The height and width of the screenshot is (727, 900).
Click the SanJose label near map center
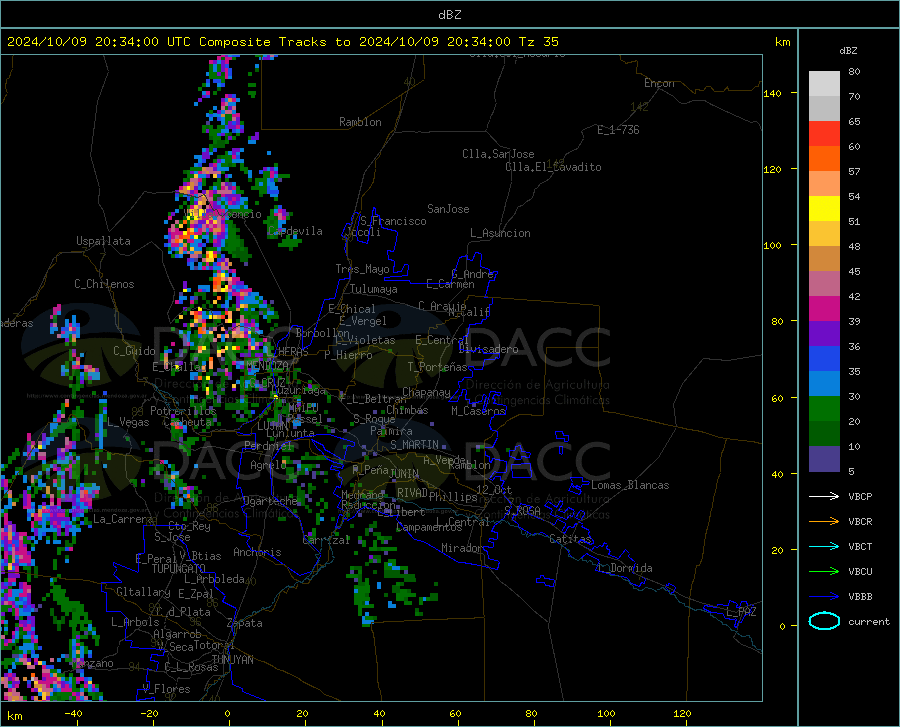tap(448, 209)
